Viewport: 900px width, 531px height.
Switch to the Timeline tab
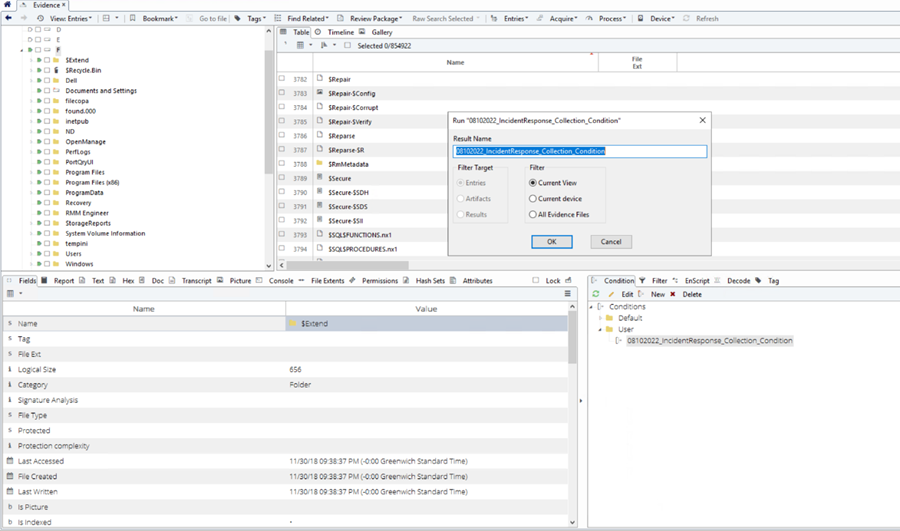(x=340, y=32)
